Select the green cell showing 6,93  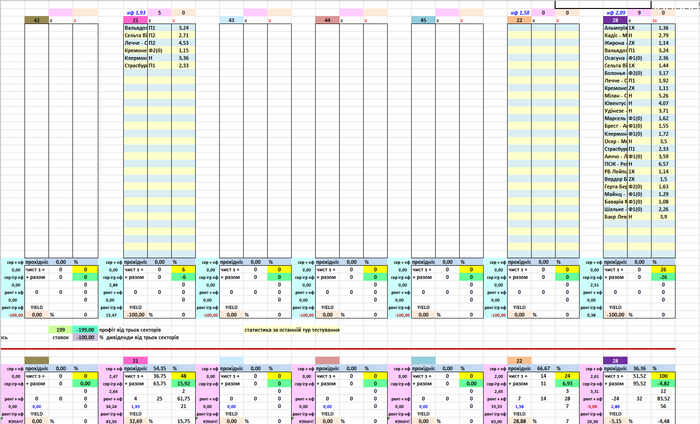[x=567, y=384]
